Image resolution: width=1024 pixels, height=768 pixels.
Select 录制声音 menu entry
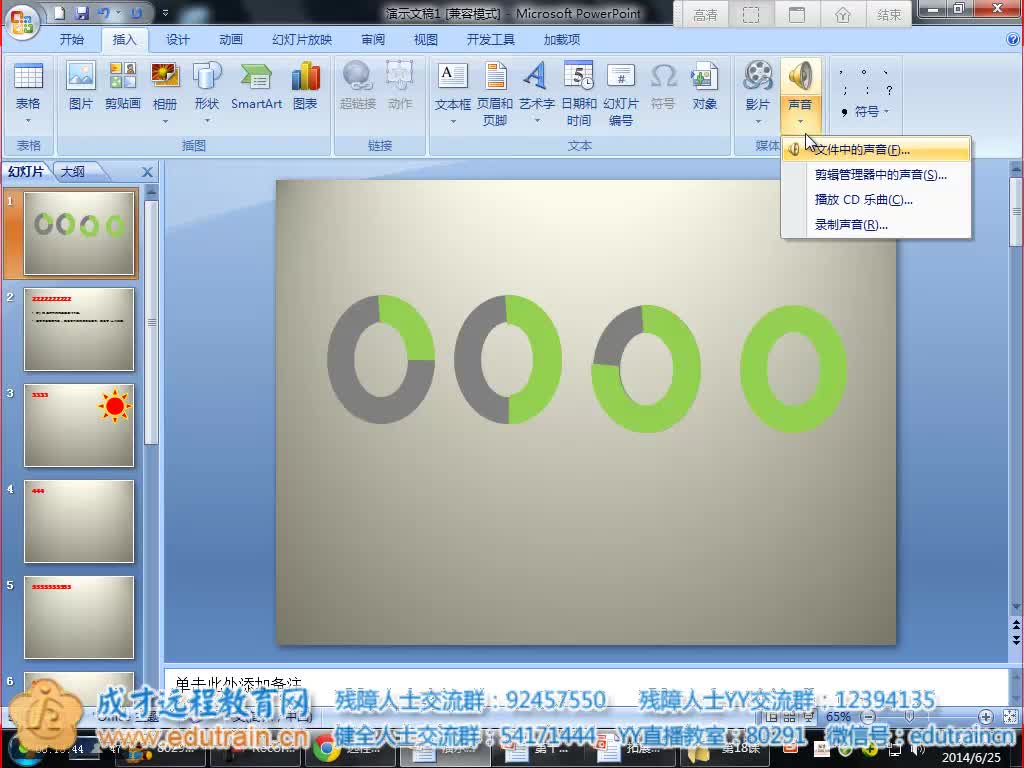tap(850, 225)
